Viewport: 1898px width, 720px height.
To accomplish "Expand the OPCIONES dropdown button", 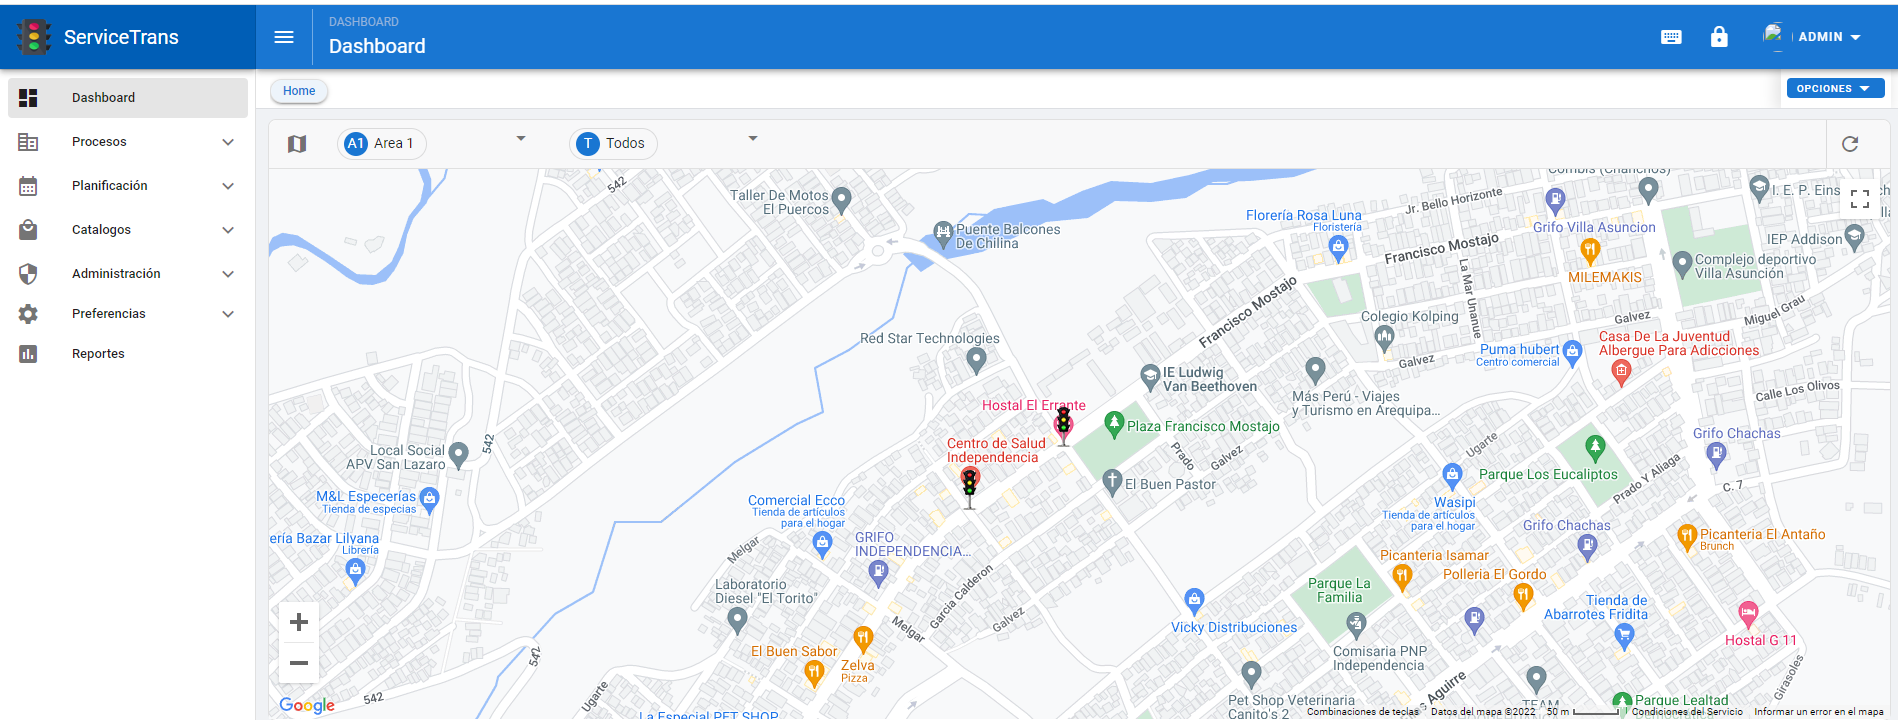I will tap(1834, 89).
